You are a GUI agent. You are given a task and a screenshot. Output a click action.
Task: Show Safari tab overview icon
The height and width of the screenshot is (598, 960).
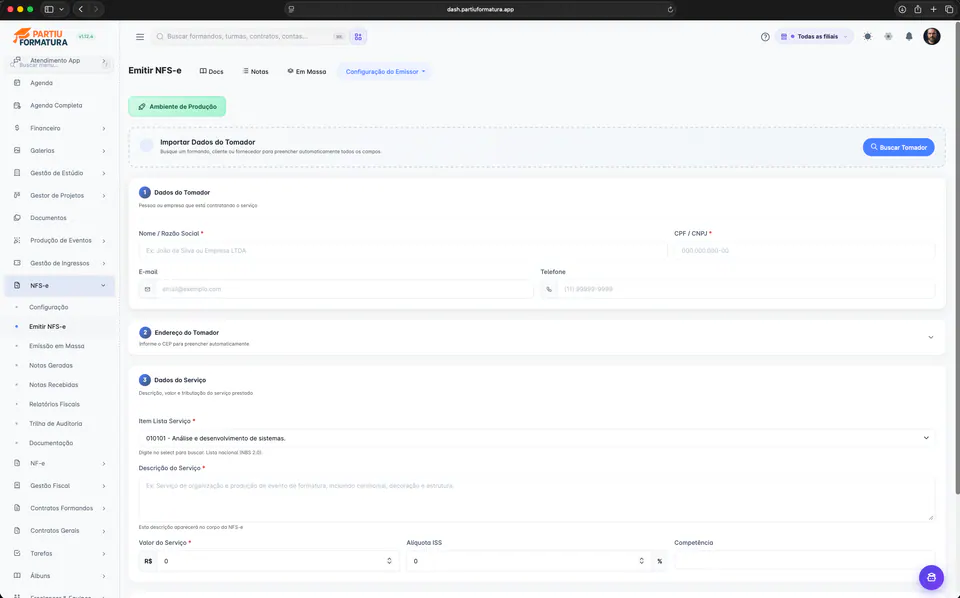click(949, 9)
